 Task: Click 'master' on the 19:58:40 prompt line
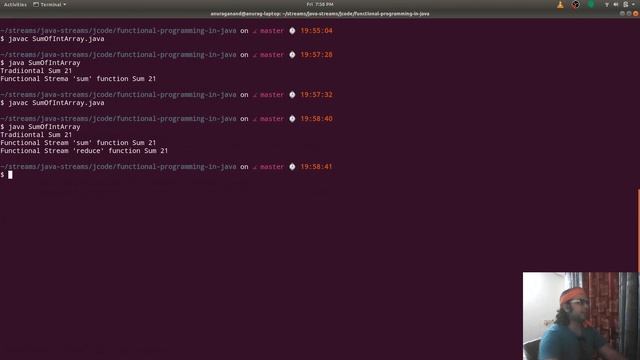tap(272, 119)
